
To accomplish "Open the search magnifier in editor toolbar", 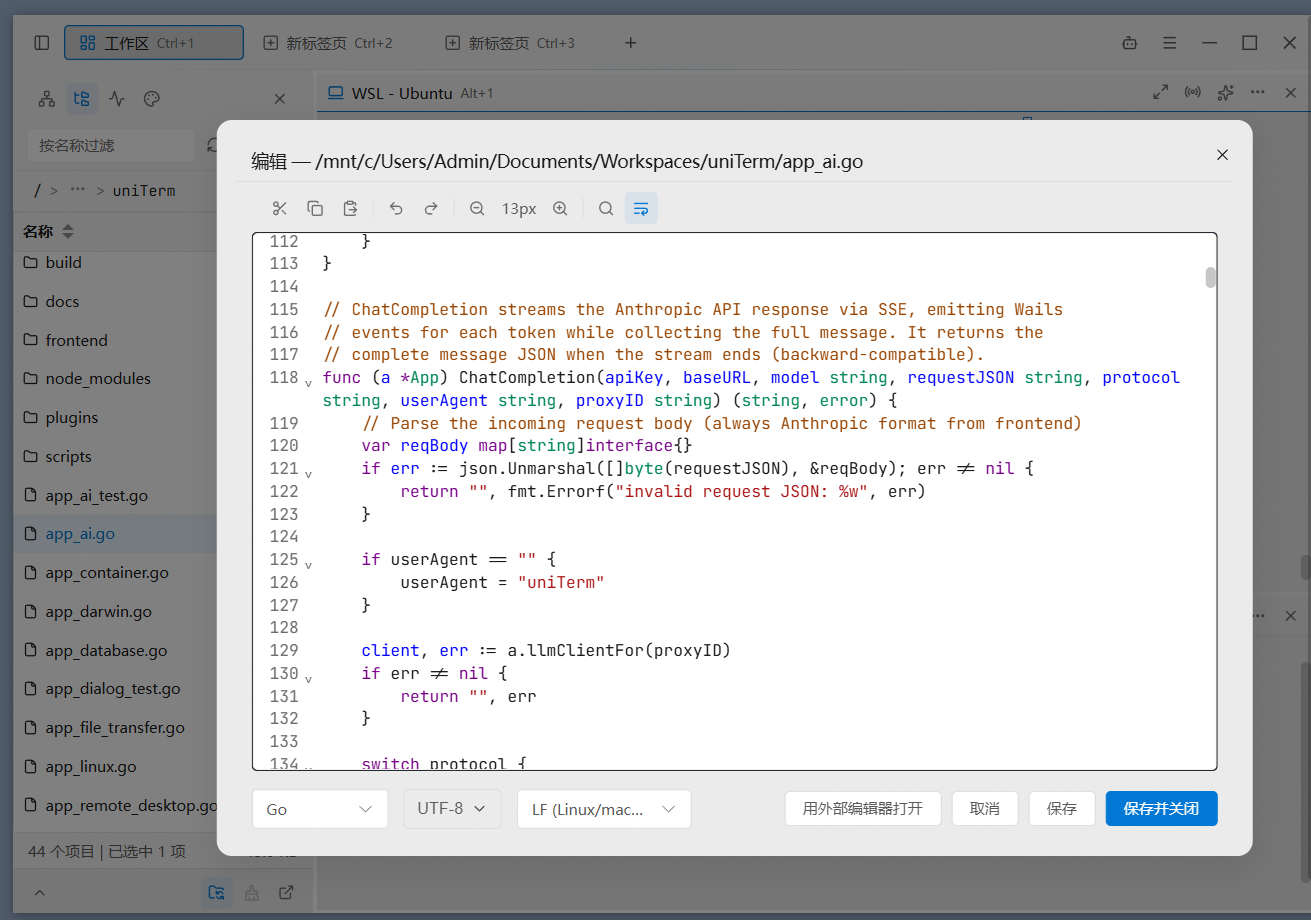I will (606, 208).
